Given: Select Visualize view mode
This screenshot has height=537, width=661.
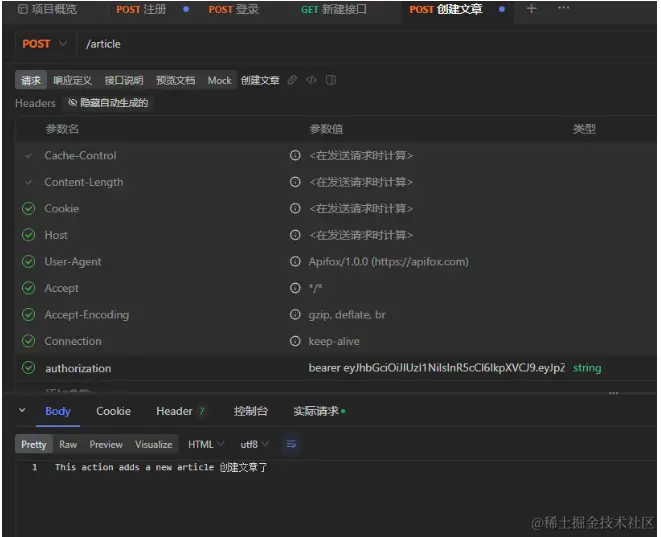Looking at the screenshot, I should point(153,444).
